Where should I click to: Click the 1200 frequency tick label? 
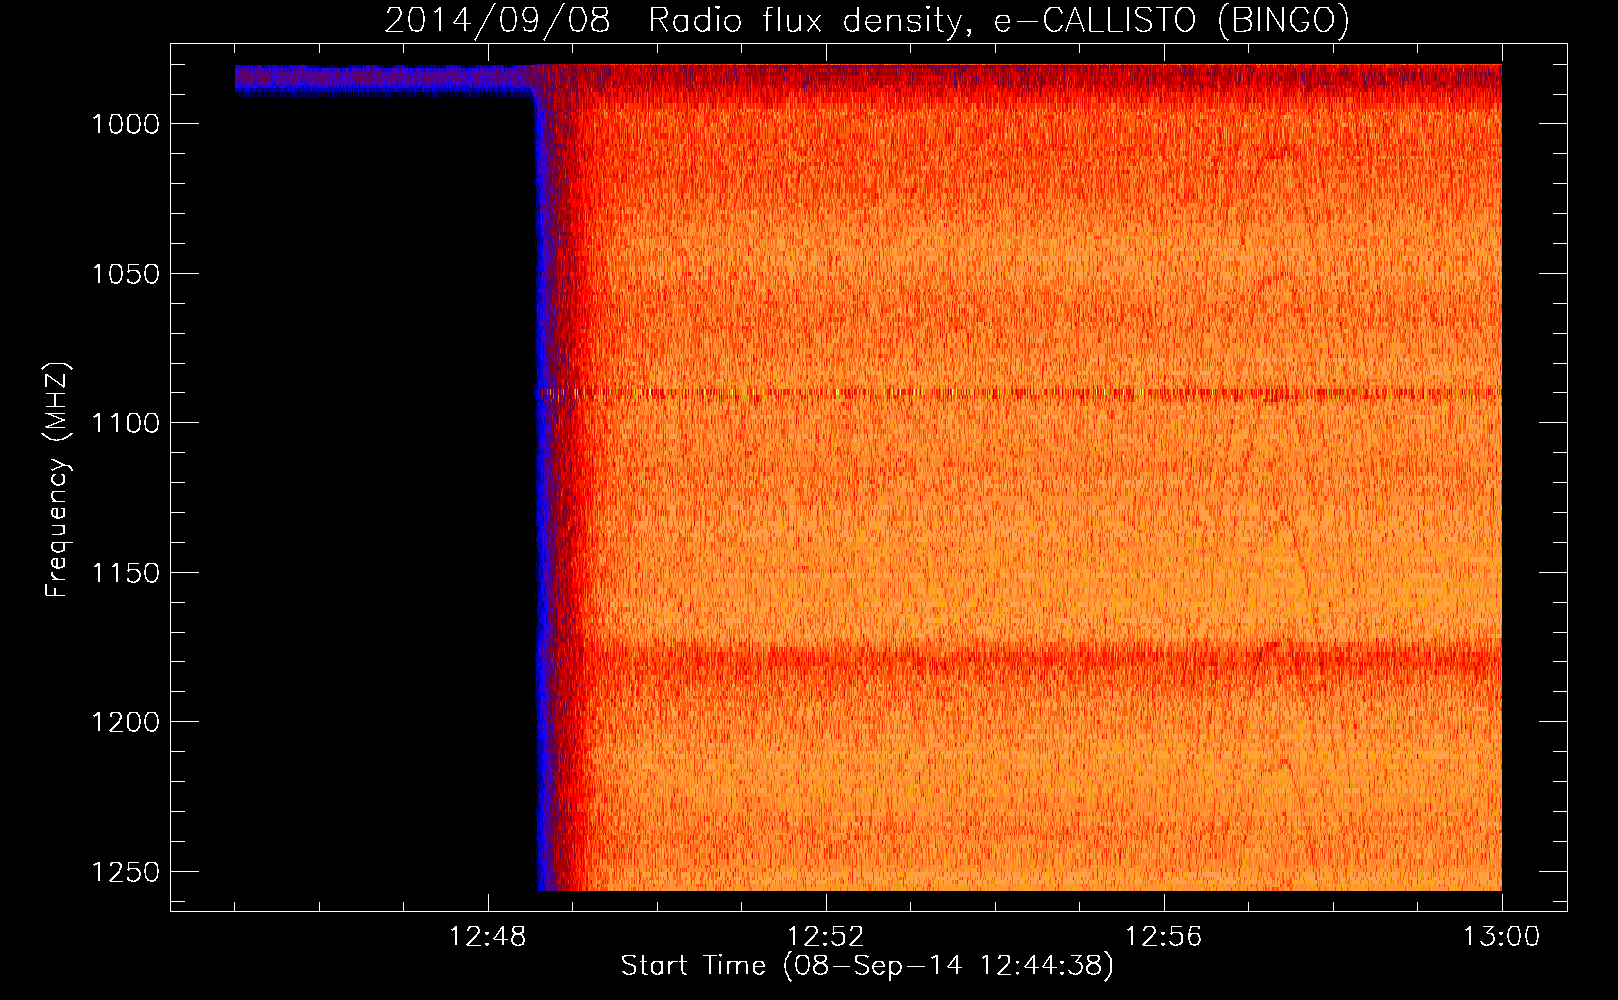pos(125,722)
